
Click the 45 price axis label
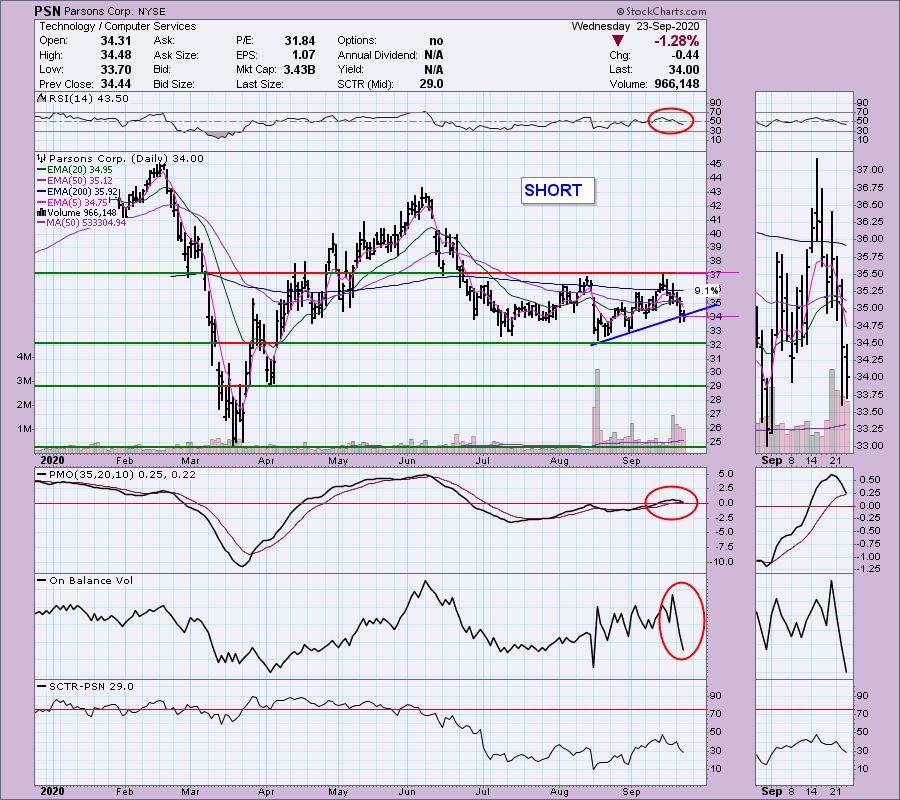coord(715,164)
